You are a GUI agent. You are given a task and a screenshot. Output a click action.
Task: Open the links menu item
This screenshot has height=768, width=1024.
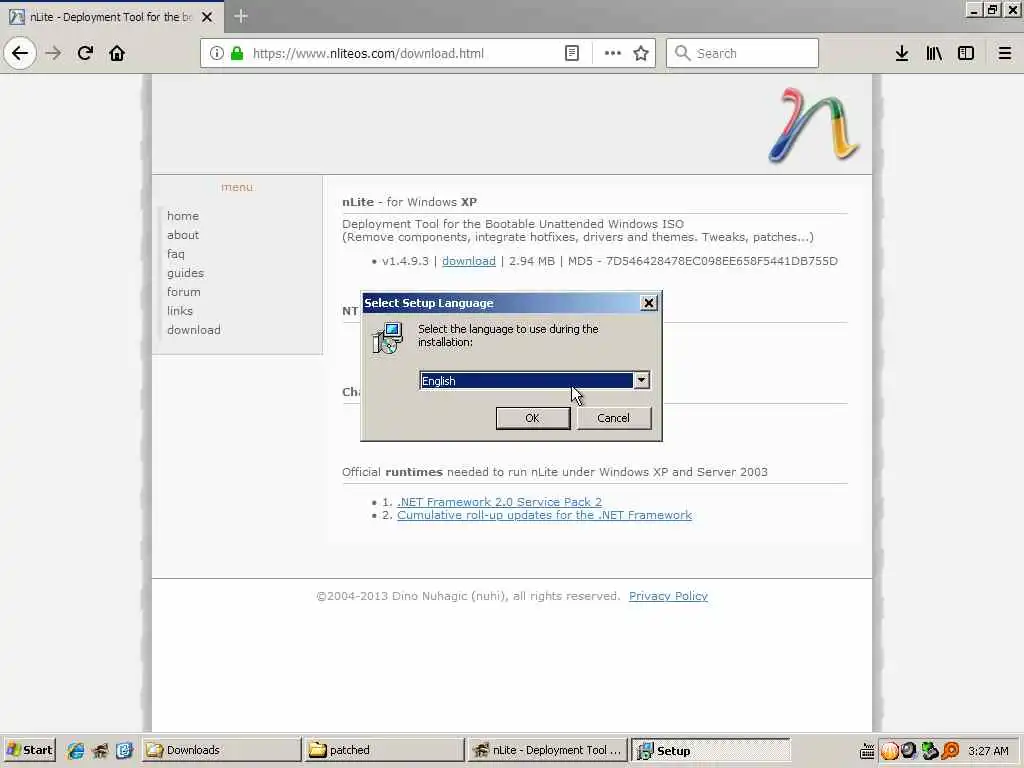180,311
